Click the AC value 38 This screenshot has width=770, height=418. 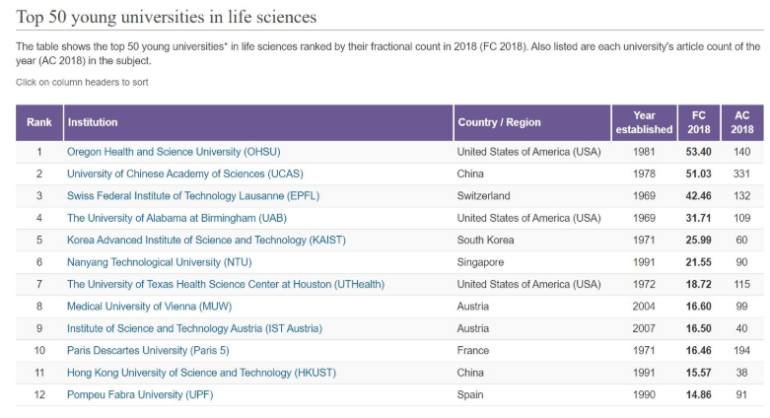pos(742,373)
